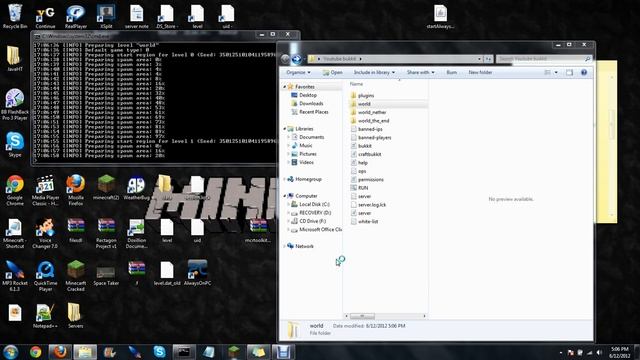Open QuickTime Player desktop icon
The height and width of the screenshot is (360, 640).
[x=45, y=276]
